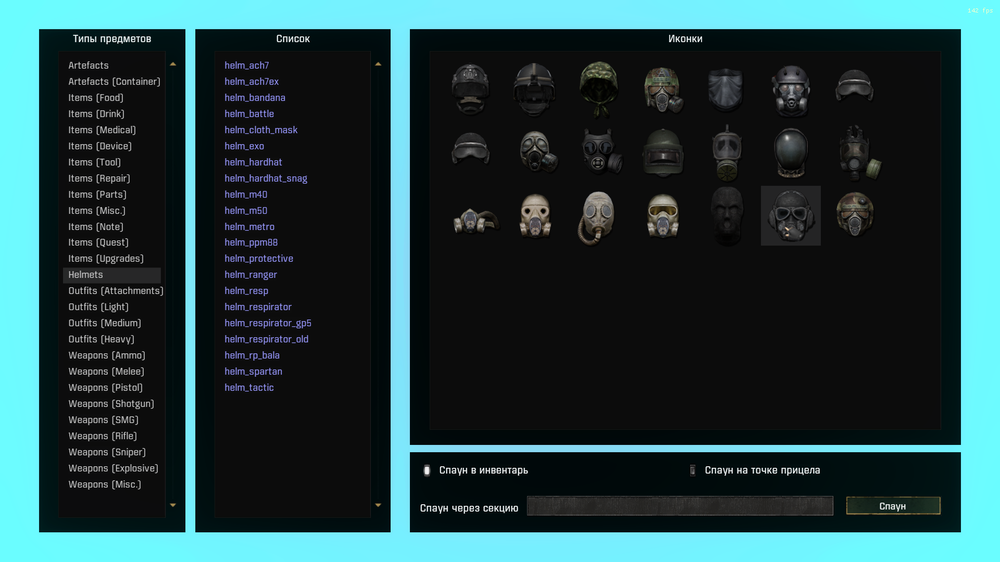Switch to Weapons (Sniper) category
Image resolution: width=1000 pixels, height=562 pixels.
tap(107, 452)
